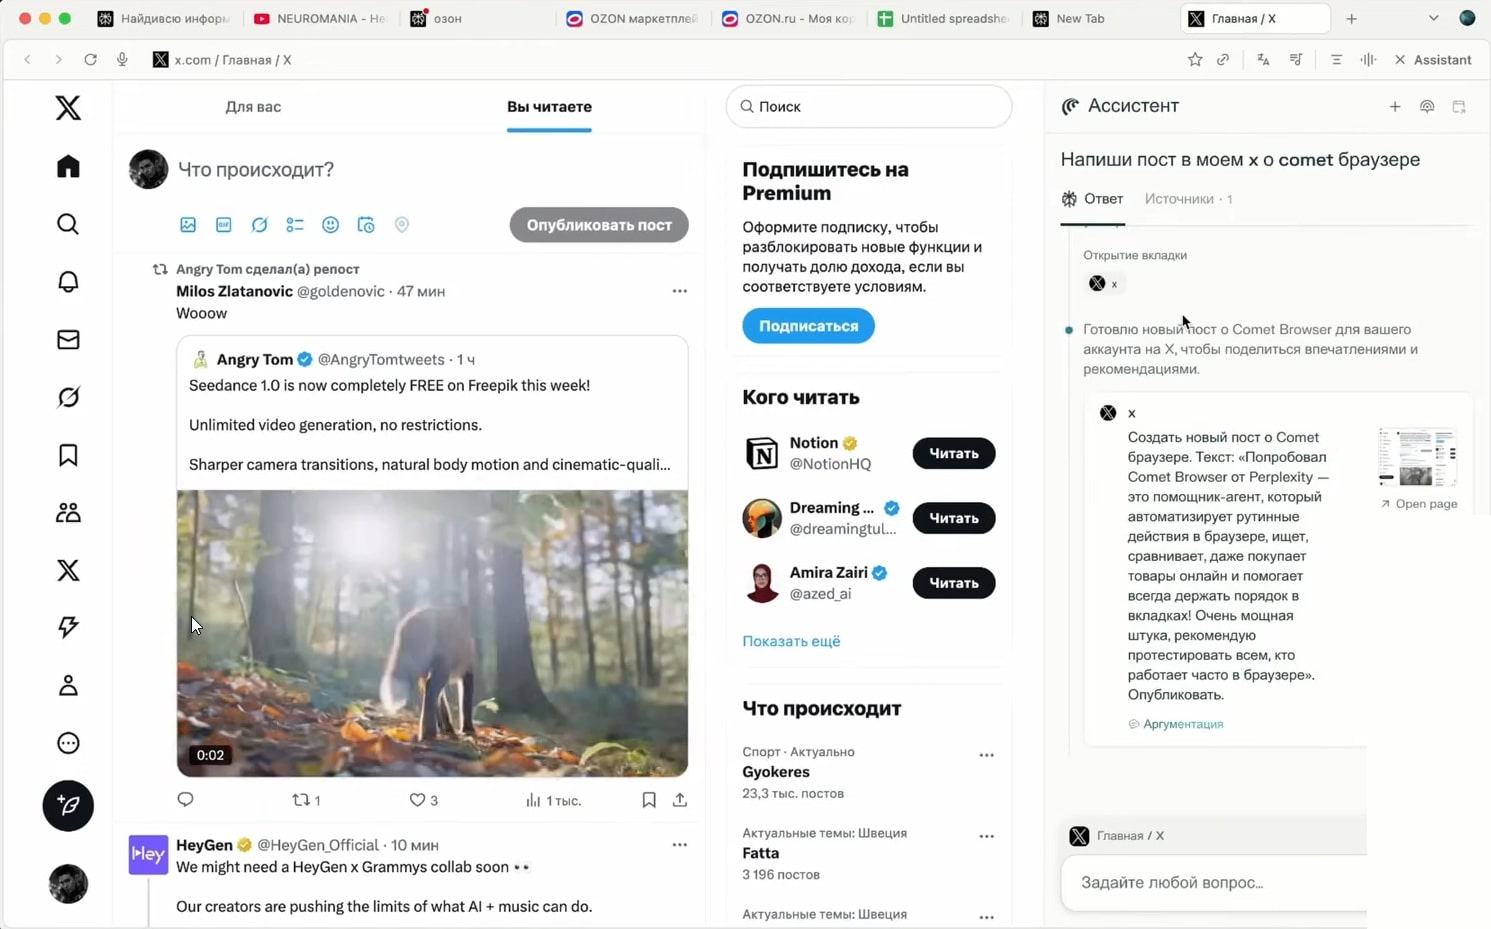Open Grok icon in left sidebar
The height and width of the screenshot is (929, 1491).
[68, 397]
